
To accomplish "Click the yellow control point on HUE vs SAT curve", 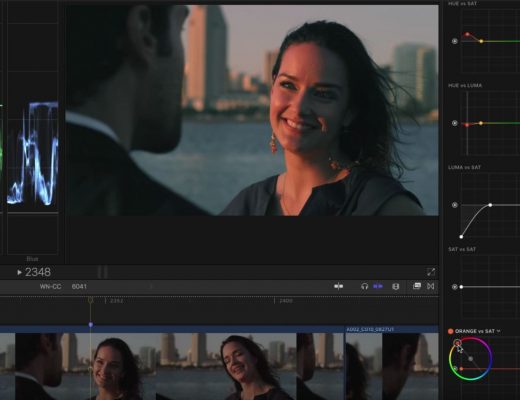I will coord(481,41).
